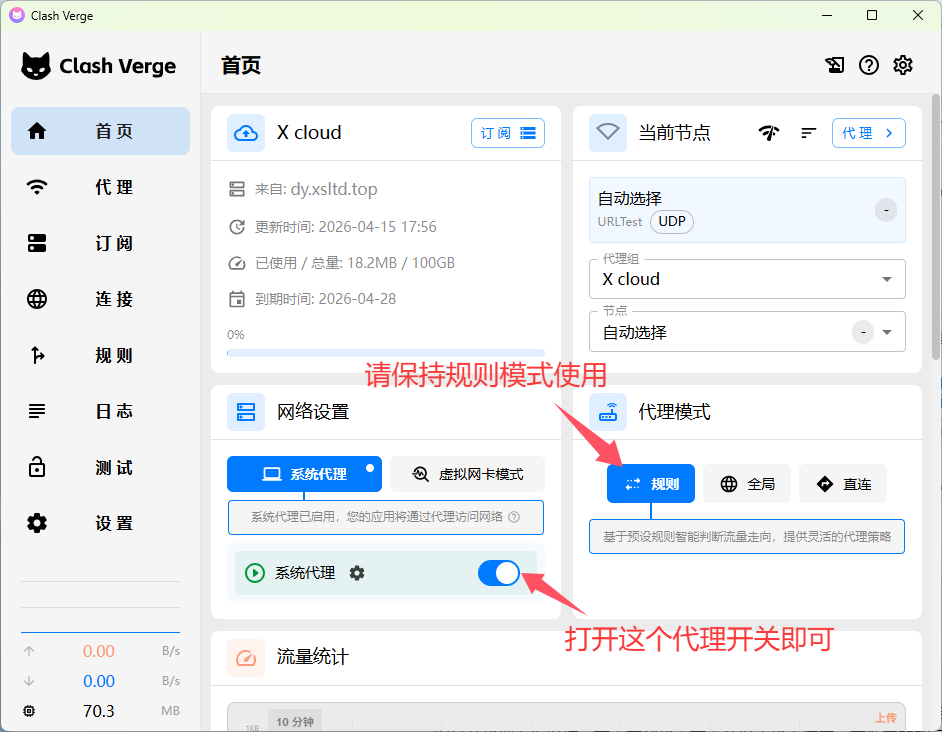942x732 pixels.
Task: Select 规则 proxy mode
Action: [x=651, y=484]
